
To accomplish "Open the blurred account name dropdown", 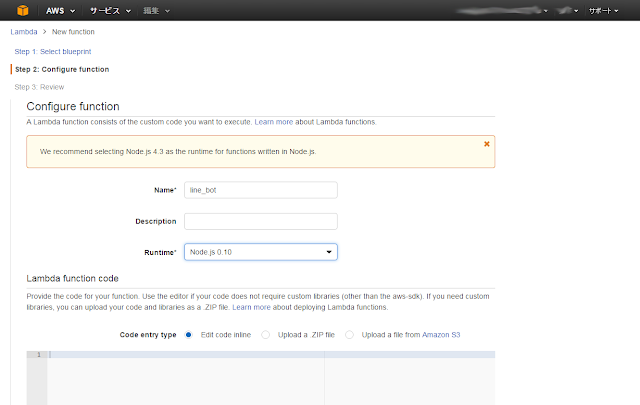I will [x=502, y=11].
